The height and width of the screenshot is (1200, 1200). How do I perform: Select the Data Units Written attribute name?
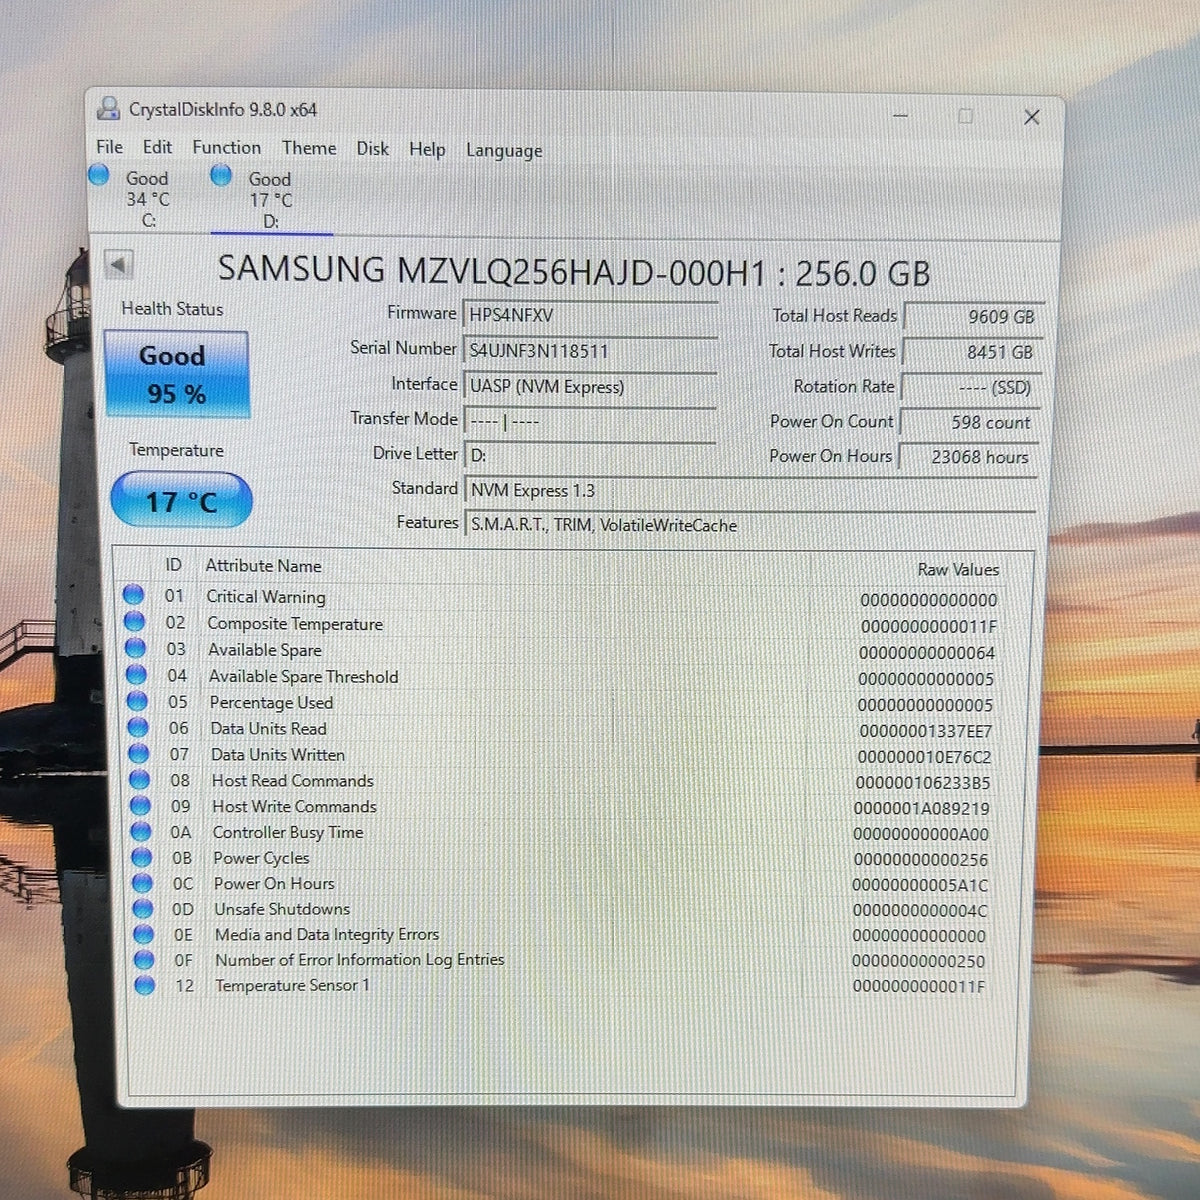coord(278,755)
